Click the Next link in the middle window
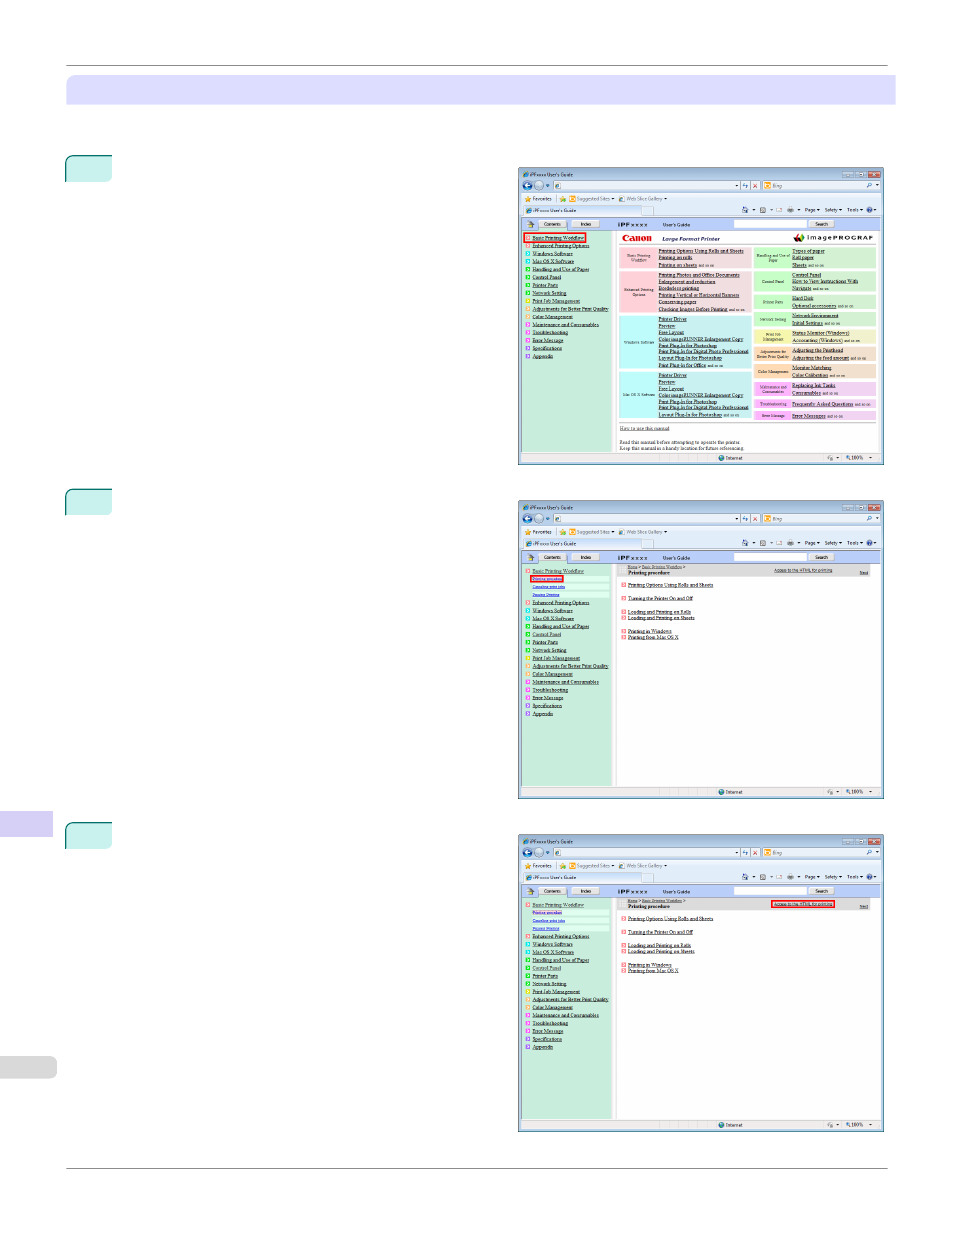 864,573
